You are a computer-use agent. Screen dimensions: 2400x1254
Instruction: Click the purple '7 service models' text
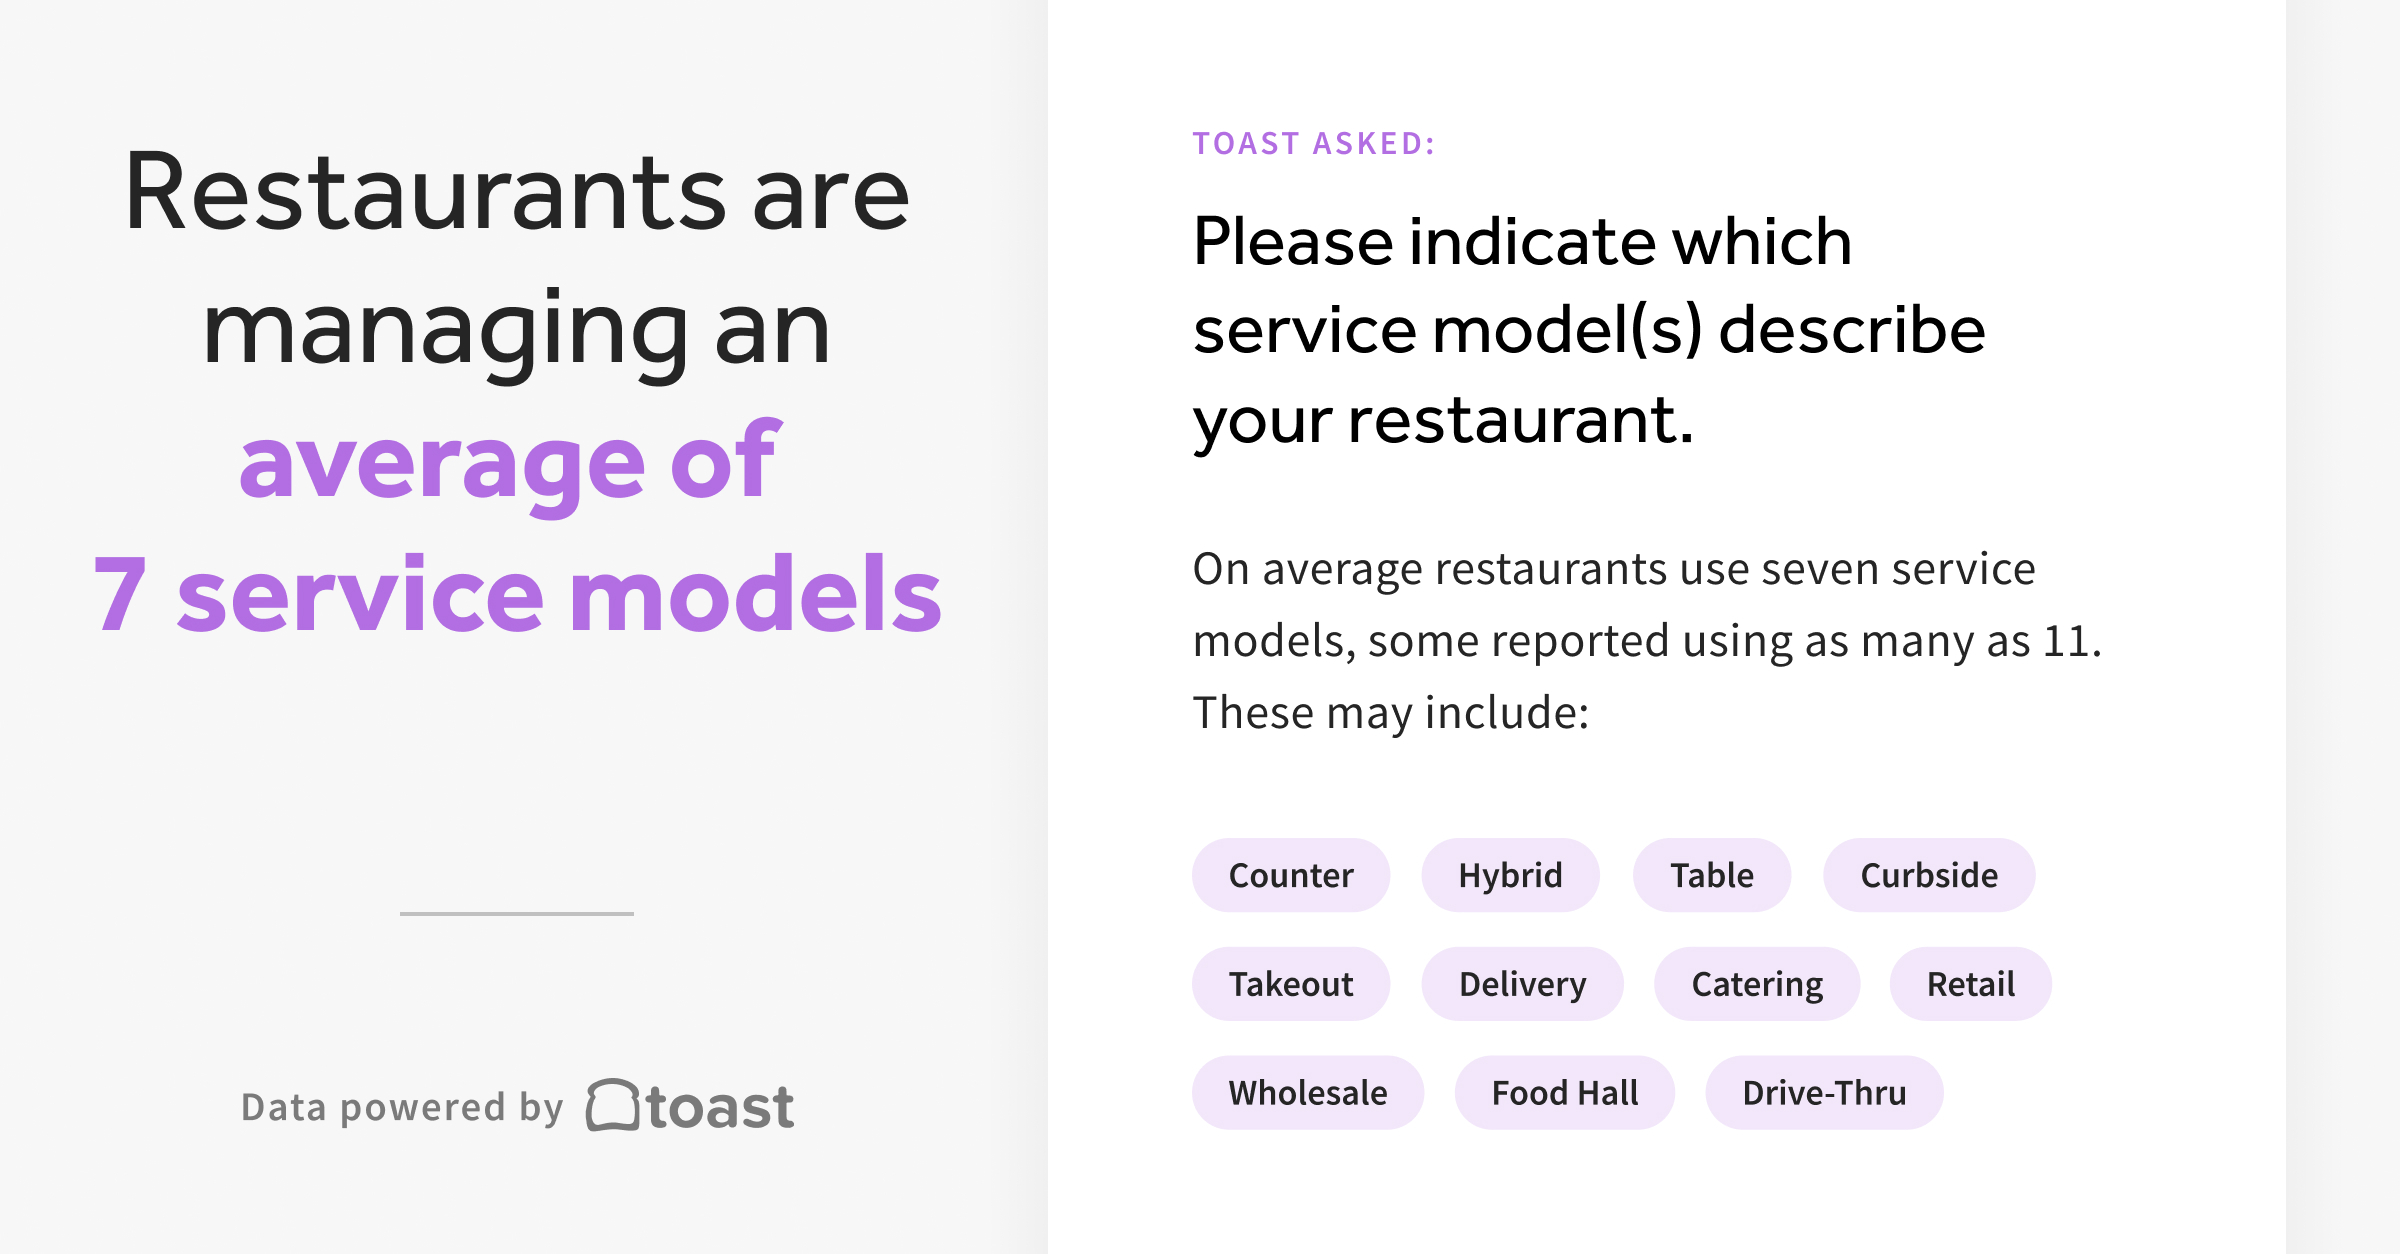point(517,594)
